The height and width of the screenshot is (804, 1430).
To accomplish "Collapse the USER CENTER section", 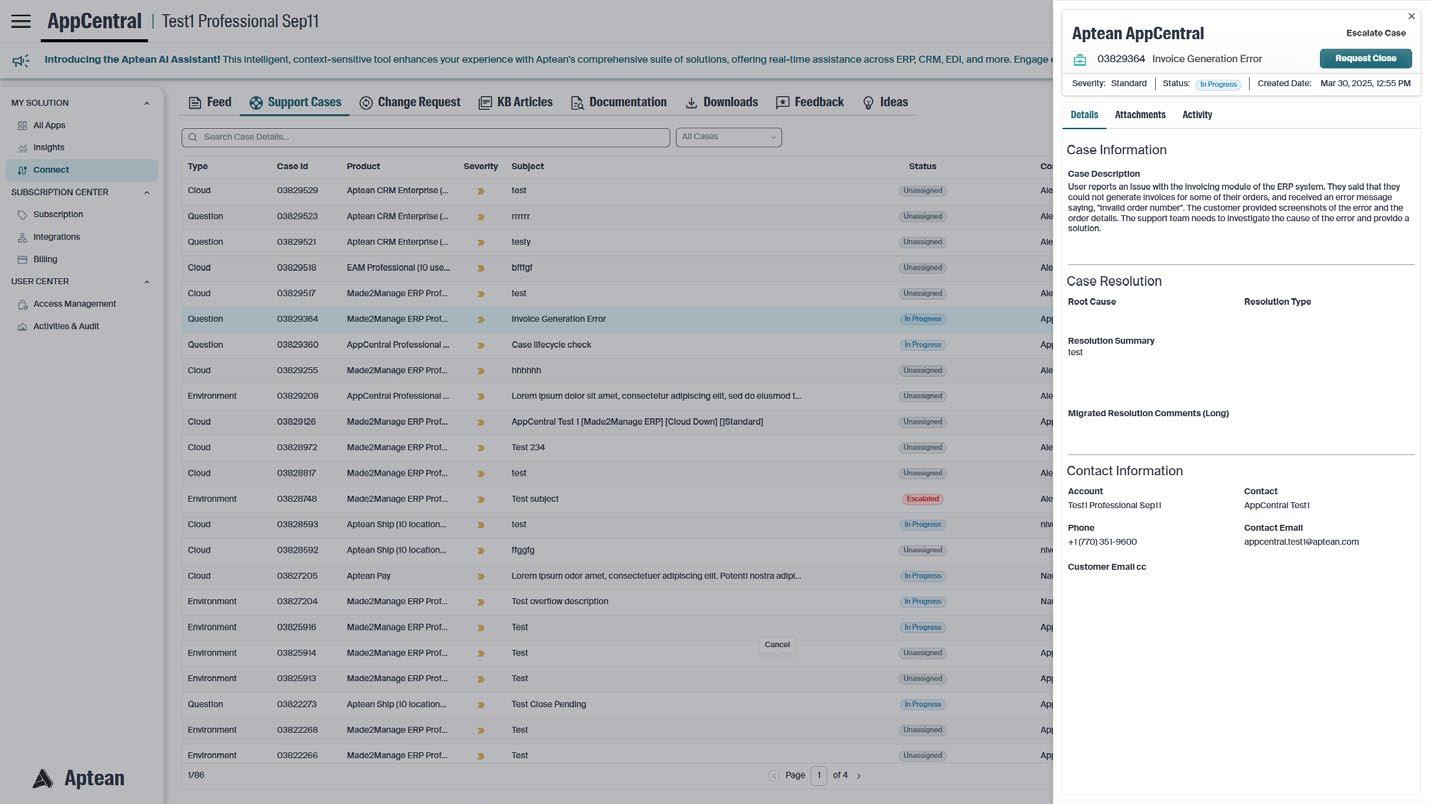I will coord(146,282).
